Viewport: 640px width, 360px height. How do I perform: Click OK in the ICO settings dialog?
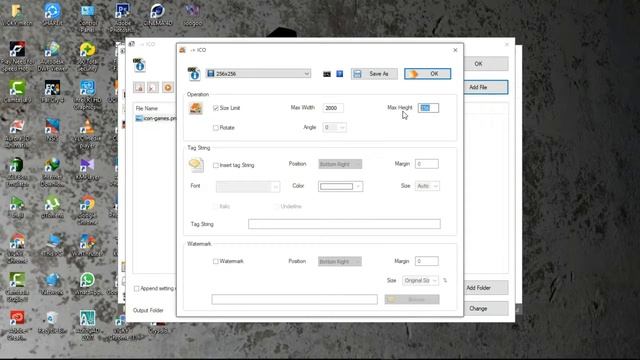point(428,74)
